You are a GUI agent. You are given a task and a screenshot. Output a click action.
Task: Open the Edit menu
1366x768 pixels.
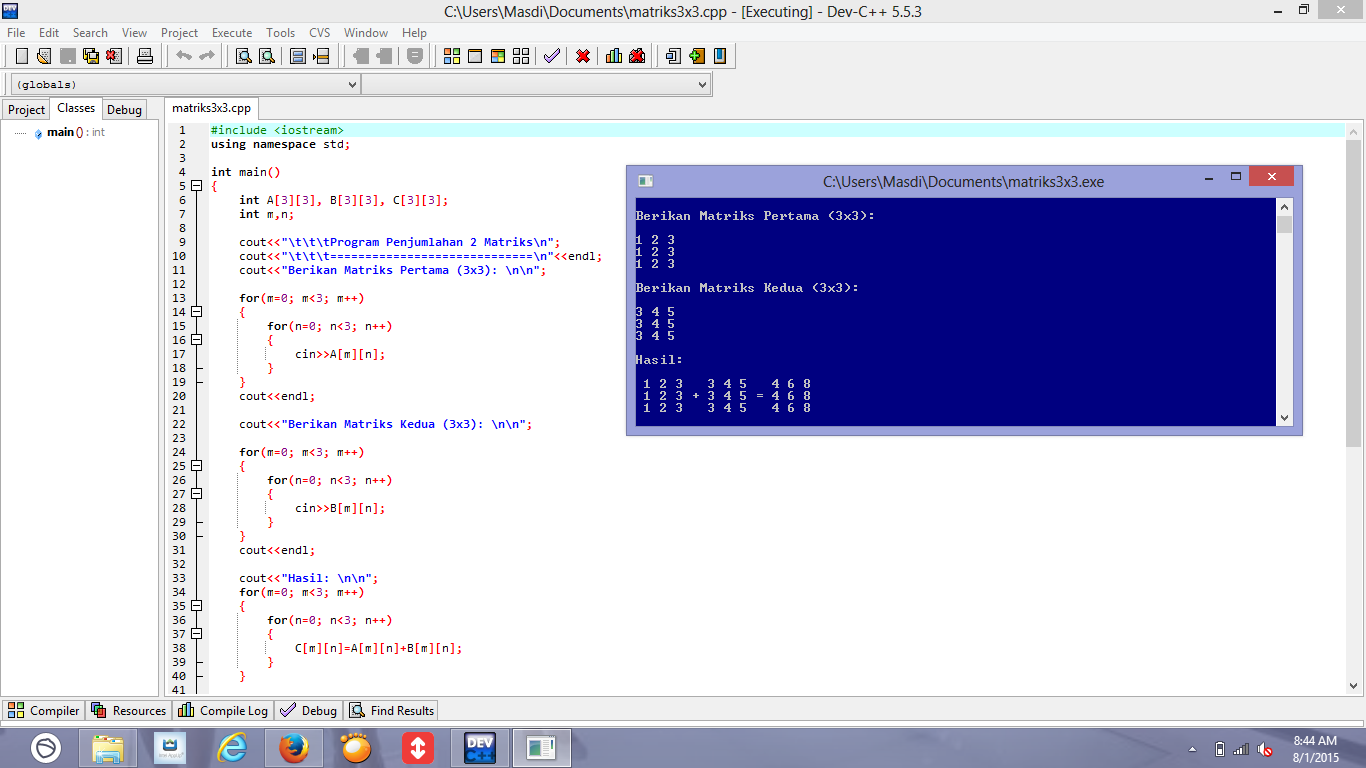pyautogui.click(x=49, y=33)
